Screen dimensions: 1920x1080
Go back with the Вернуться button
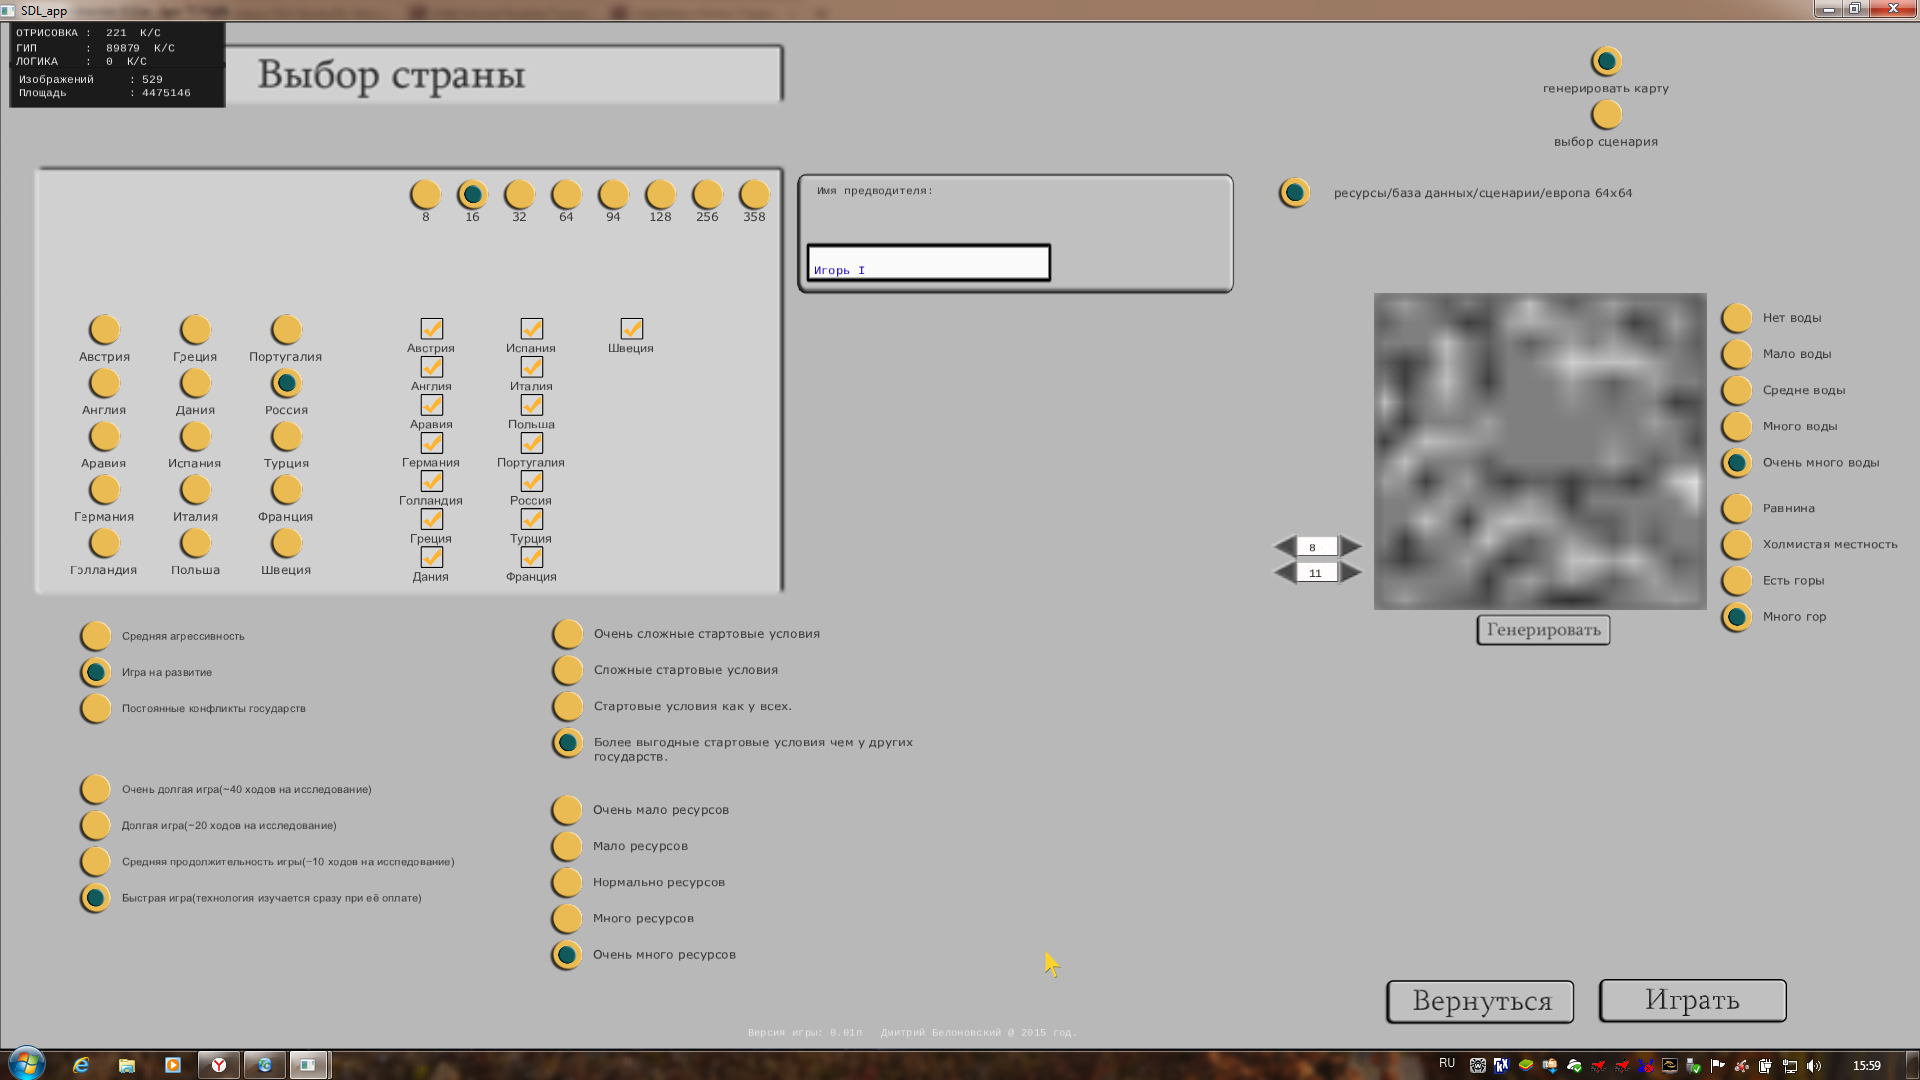[1480, 1001]
